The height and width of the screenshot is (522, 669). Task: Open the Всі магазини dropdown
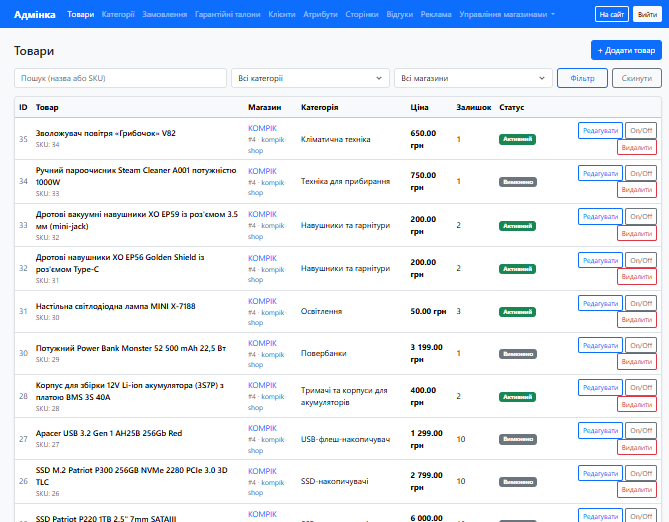click(x=473, y=78)
